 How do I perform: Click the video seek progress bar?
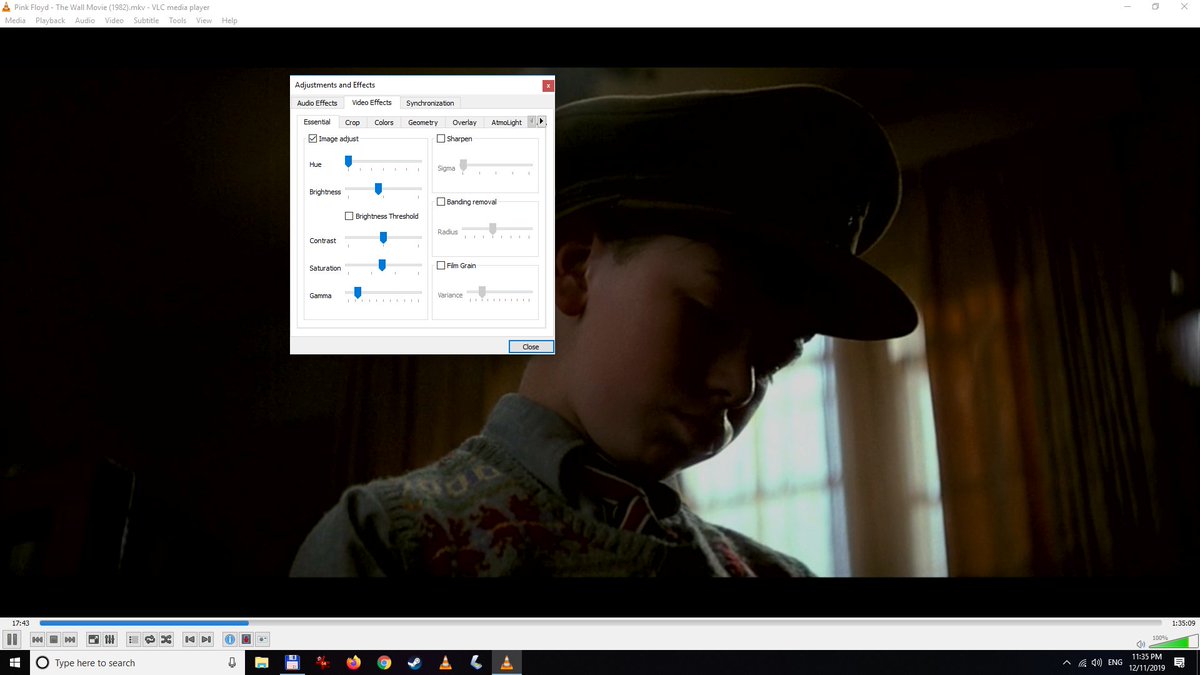[600, 623]
